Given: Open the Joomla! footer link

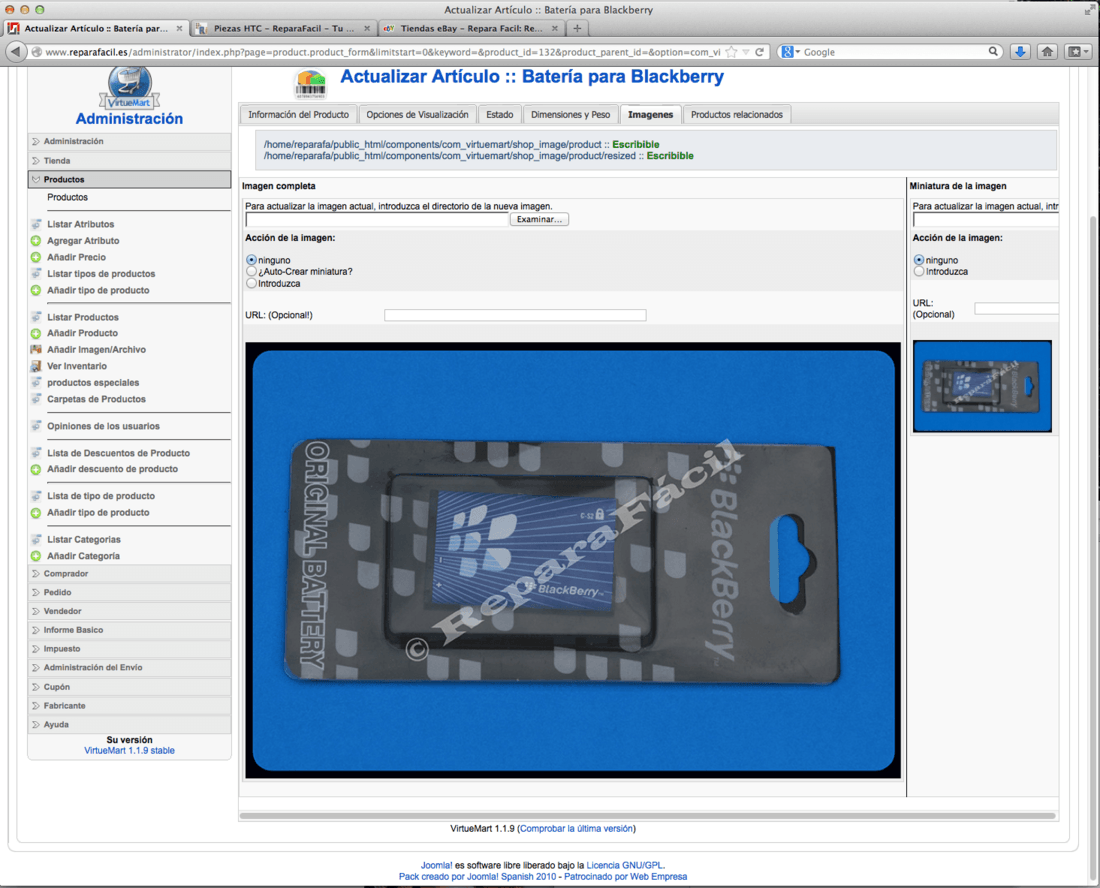Looking at the screenshot, I should tap(436, 866).
